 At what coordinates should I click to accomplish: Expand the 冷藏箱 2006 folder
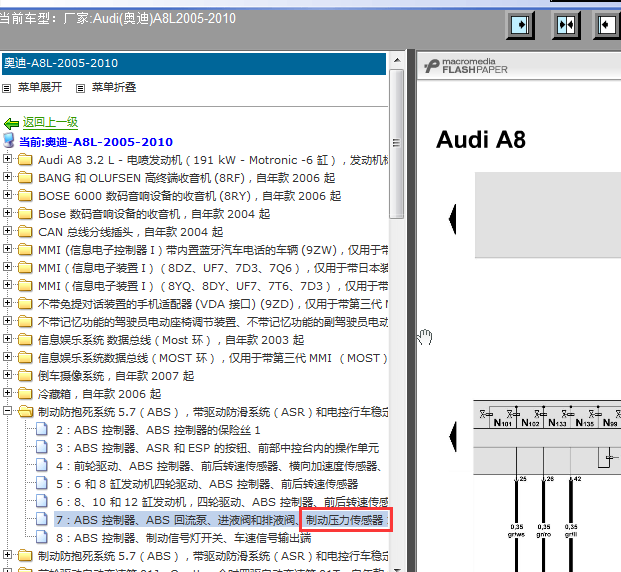[x=7, y=393]
